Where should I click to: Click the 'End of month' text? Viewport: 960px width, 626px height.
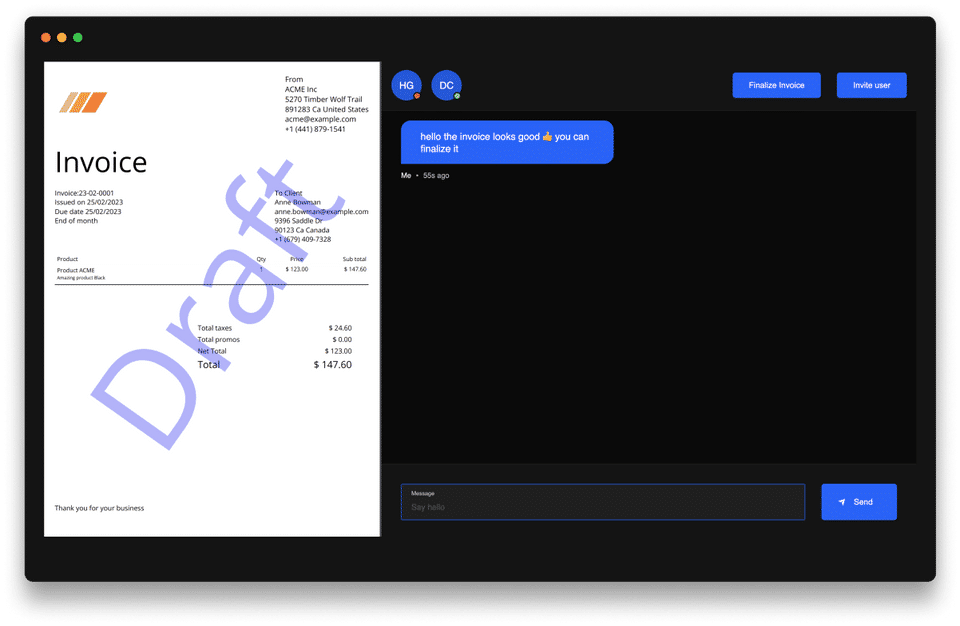(76, 221)
